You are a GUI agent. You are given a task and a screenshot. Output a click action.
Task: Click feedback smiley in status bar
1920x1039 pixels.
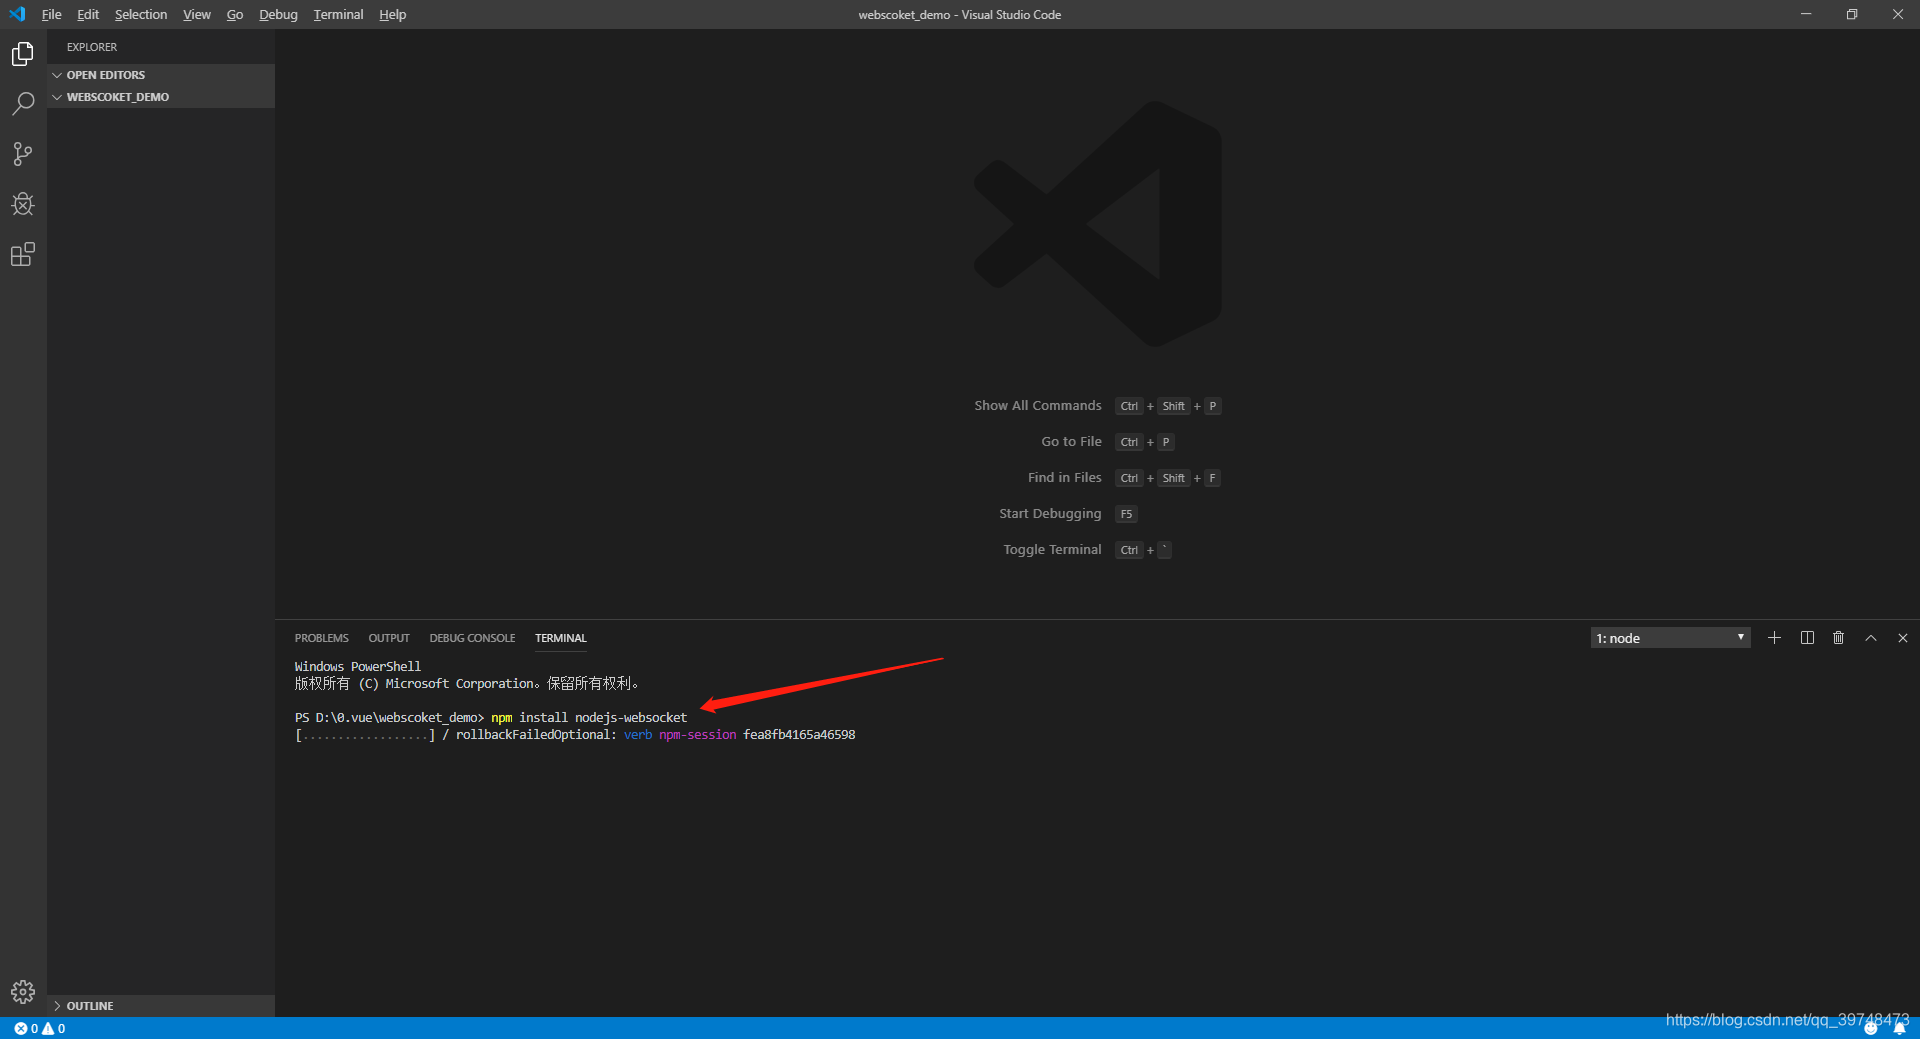tap(1871, 1028)
